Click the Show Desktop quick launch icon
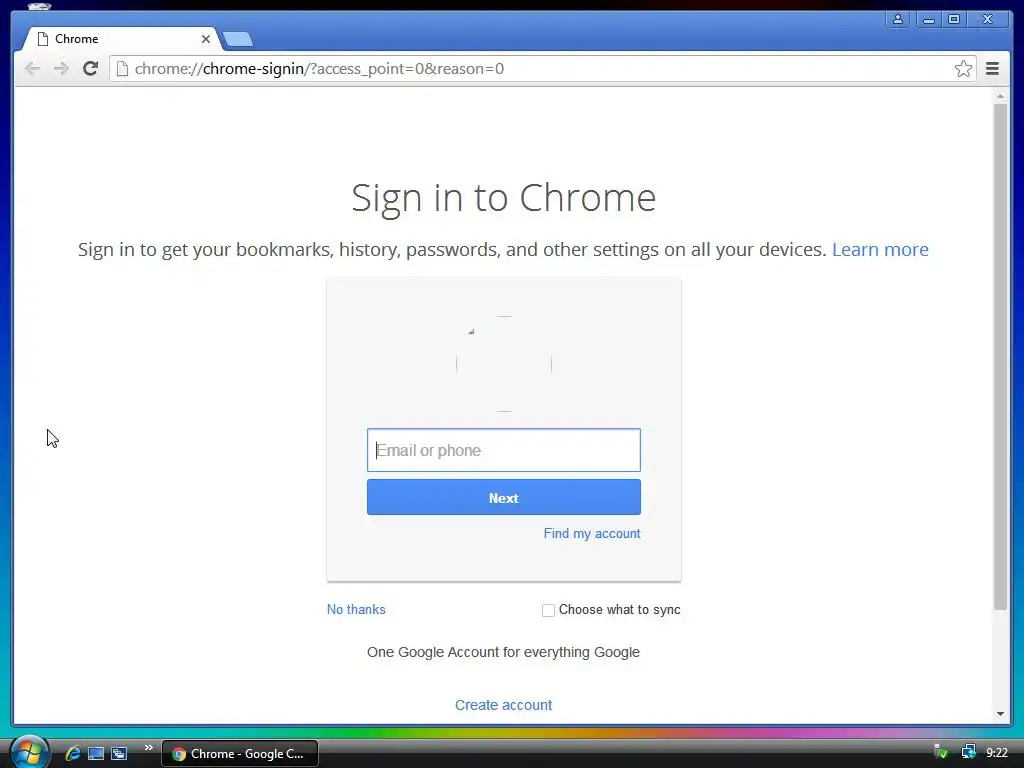 pos(96,754)
